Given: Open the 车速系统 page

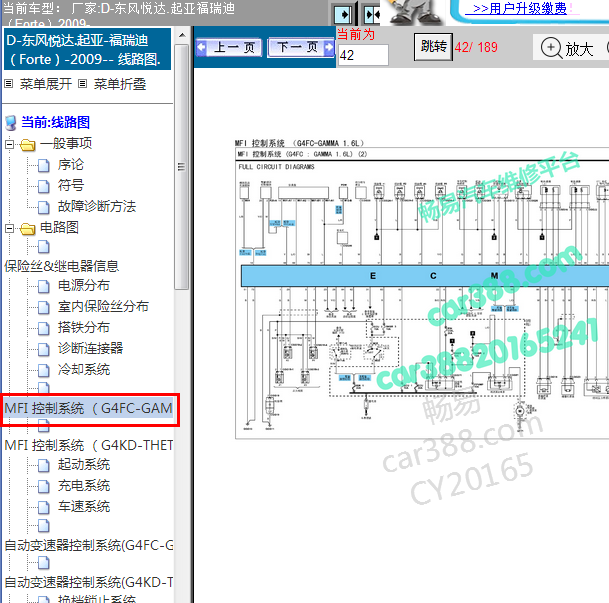Looking at the screenshot, I should (x=84, y=507).
